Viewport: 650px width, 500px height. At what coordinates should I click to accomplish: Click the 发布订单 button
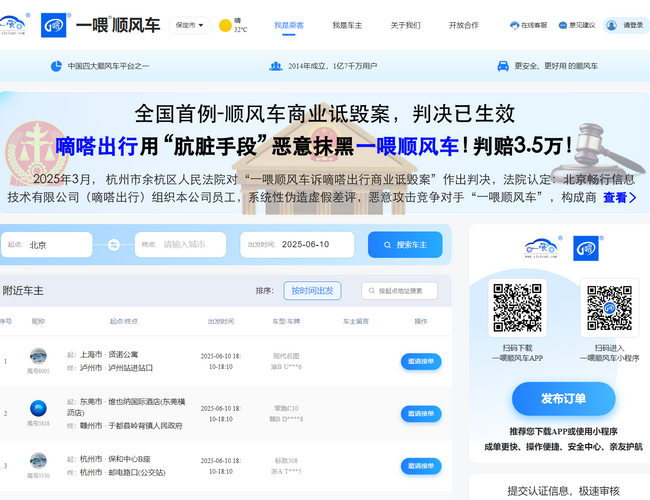tap(563, 399)
